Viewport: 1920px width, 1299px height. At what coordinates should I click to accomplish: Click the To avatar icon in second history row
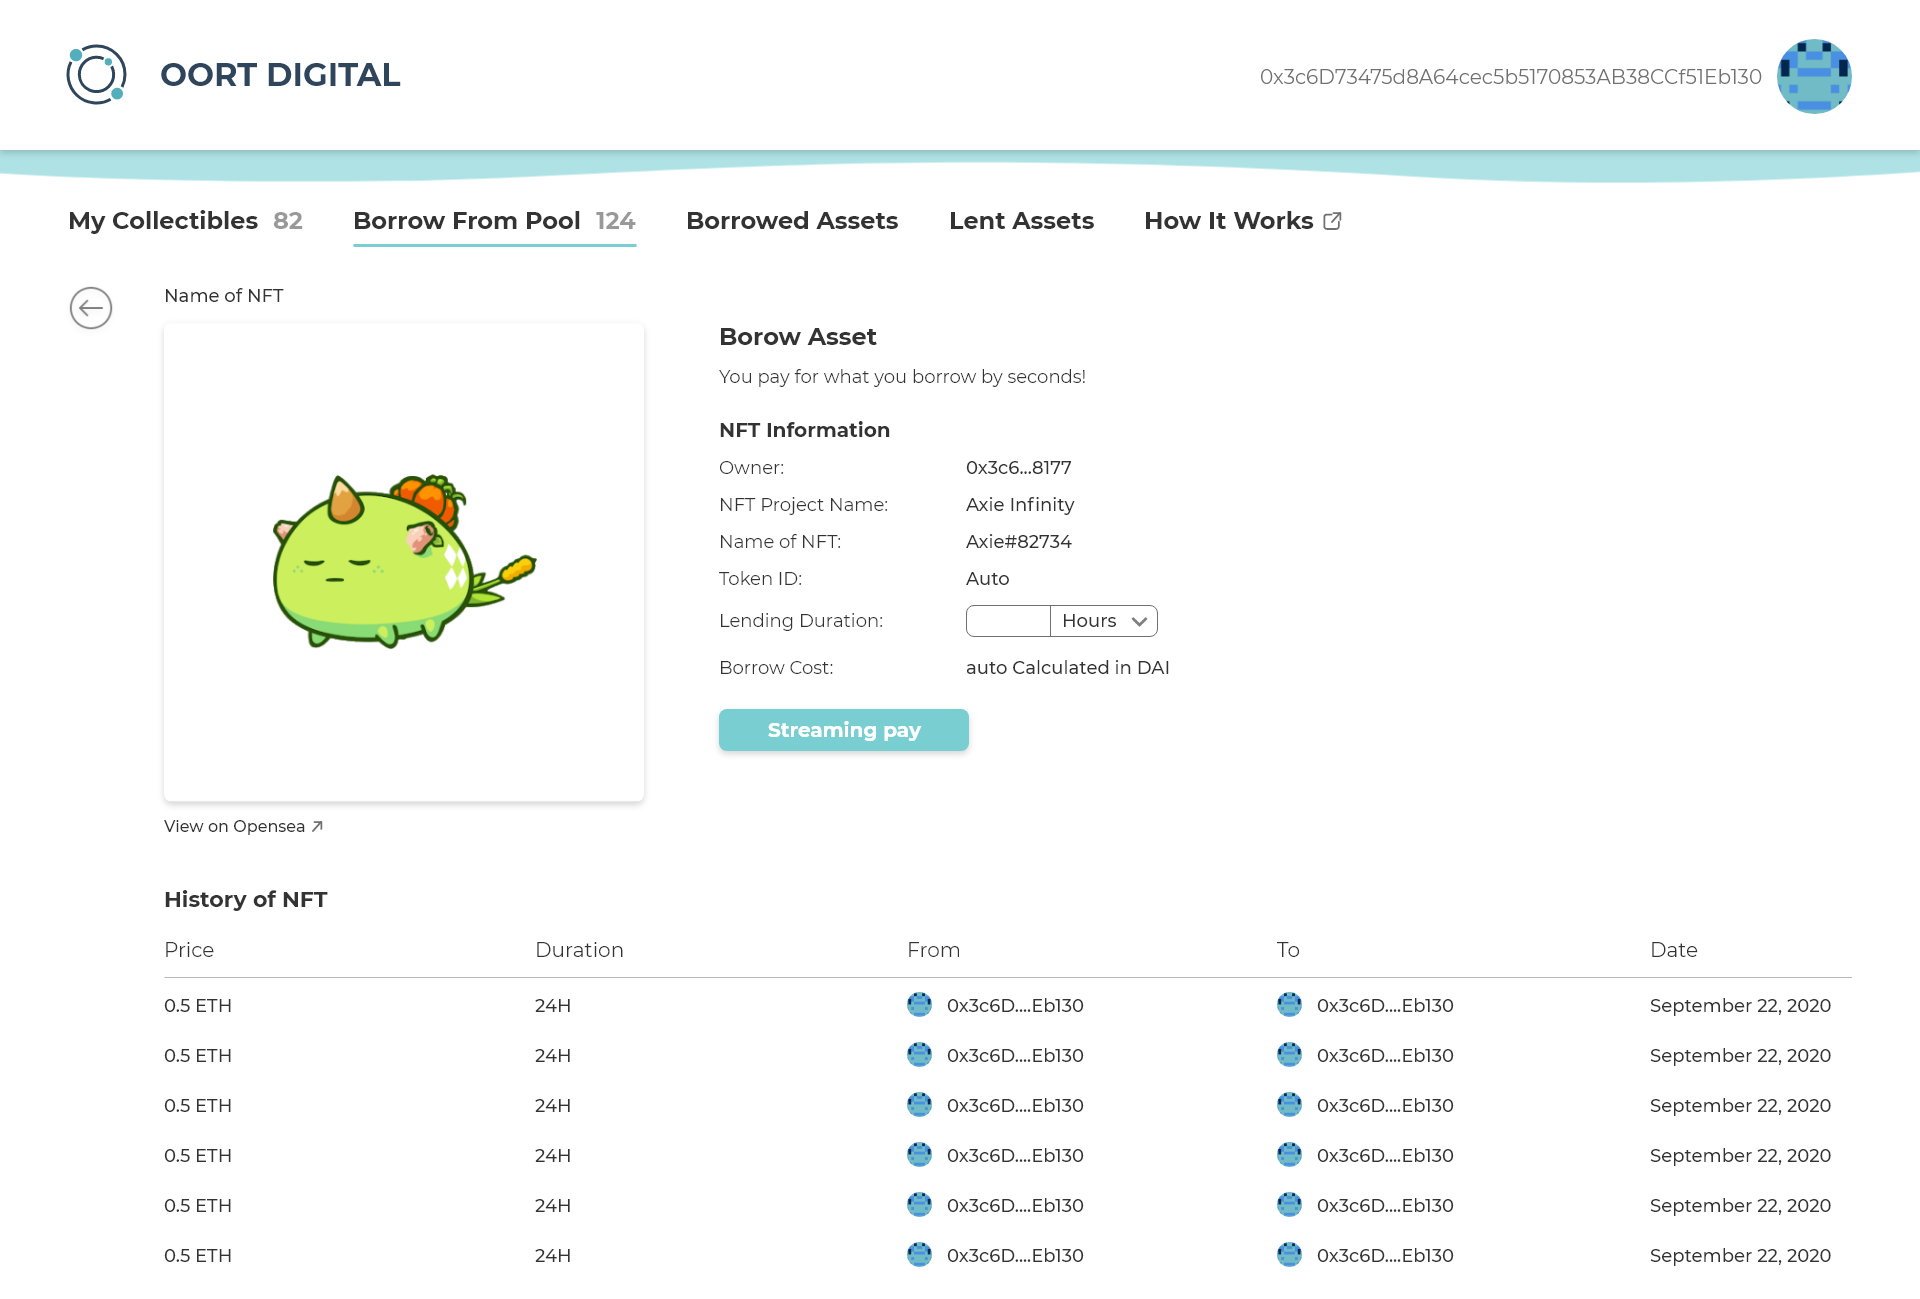click(x=1289, y=1055)
